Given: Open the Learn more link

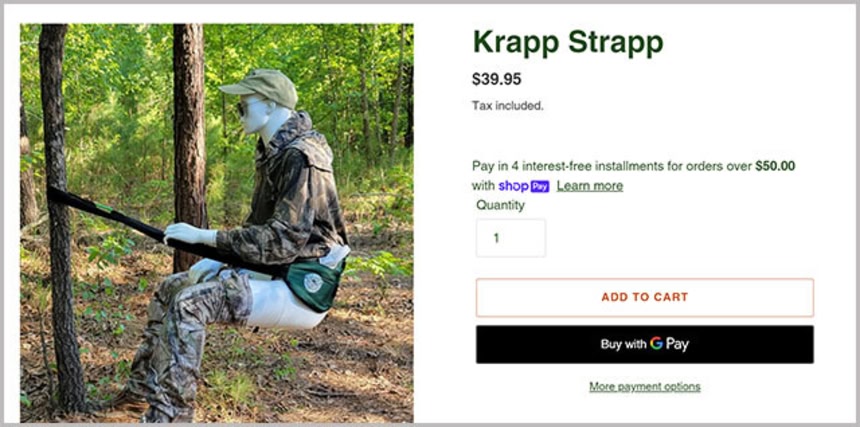Looking at the screenshot, I should [x=589, y=186].
